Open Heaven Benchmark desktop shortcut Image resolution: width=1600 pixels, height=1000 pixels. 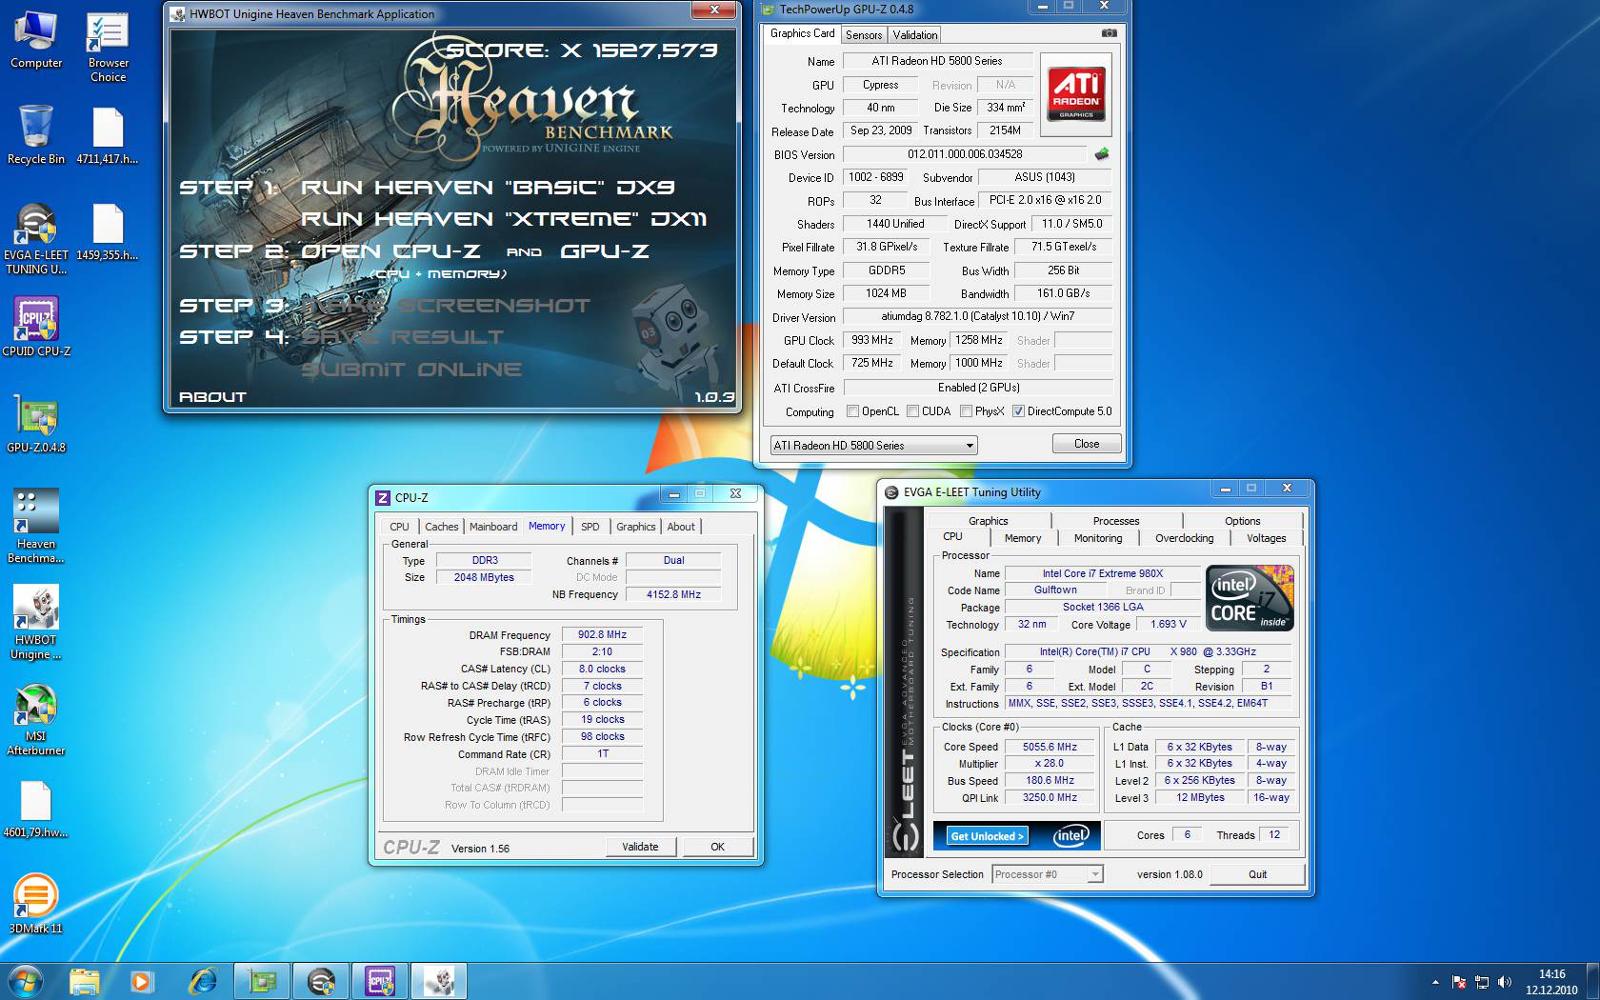pyautogui.click(x=36, y=527)
